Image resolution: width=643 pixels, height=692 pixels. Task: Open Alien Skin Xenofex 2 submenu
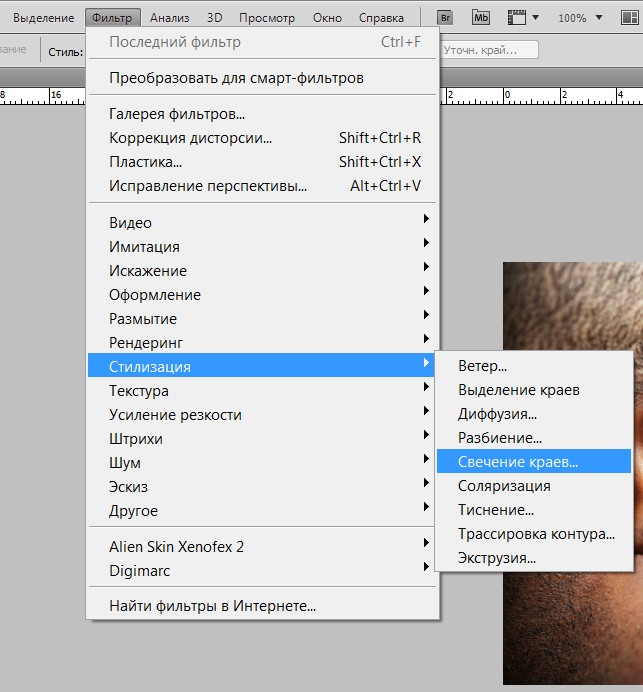point(261,547)
